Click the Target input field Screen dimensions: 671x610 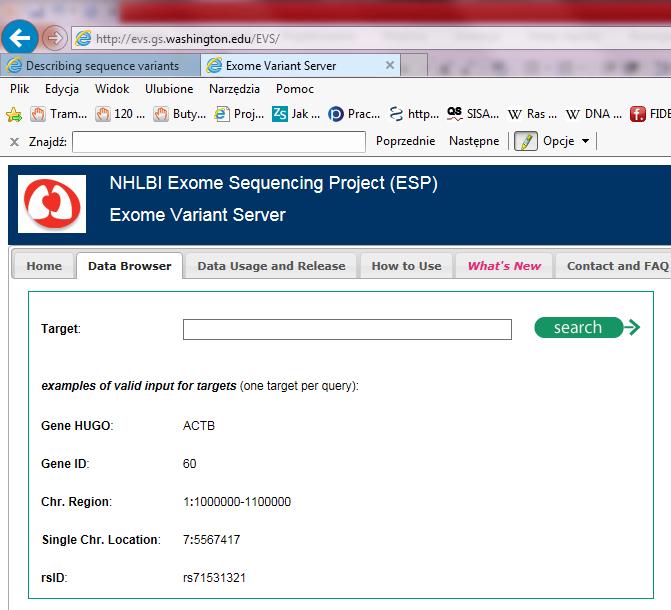tap(347, 329)
